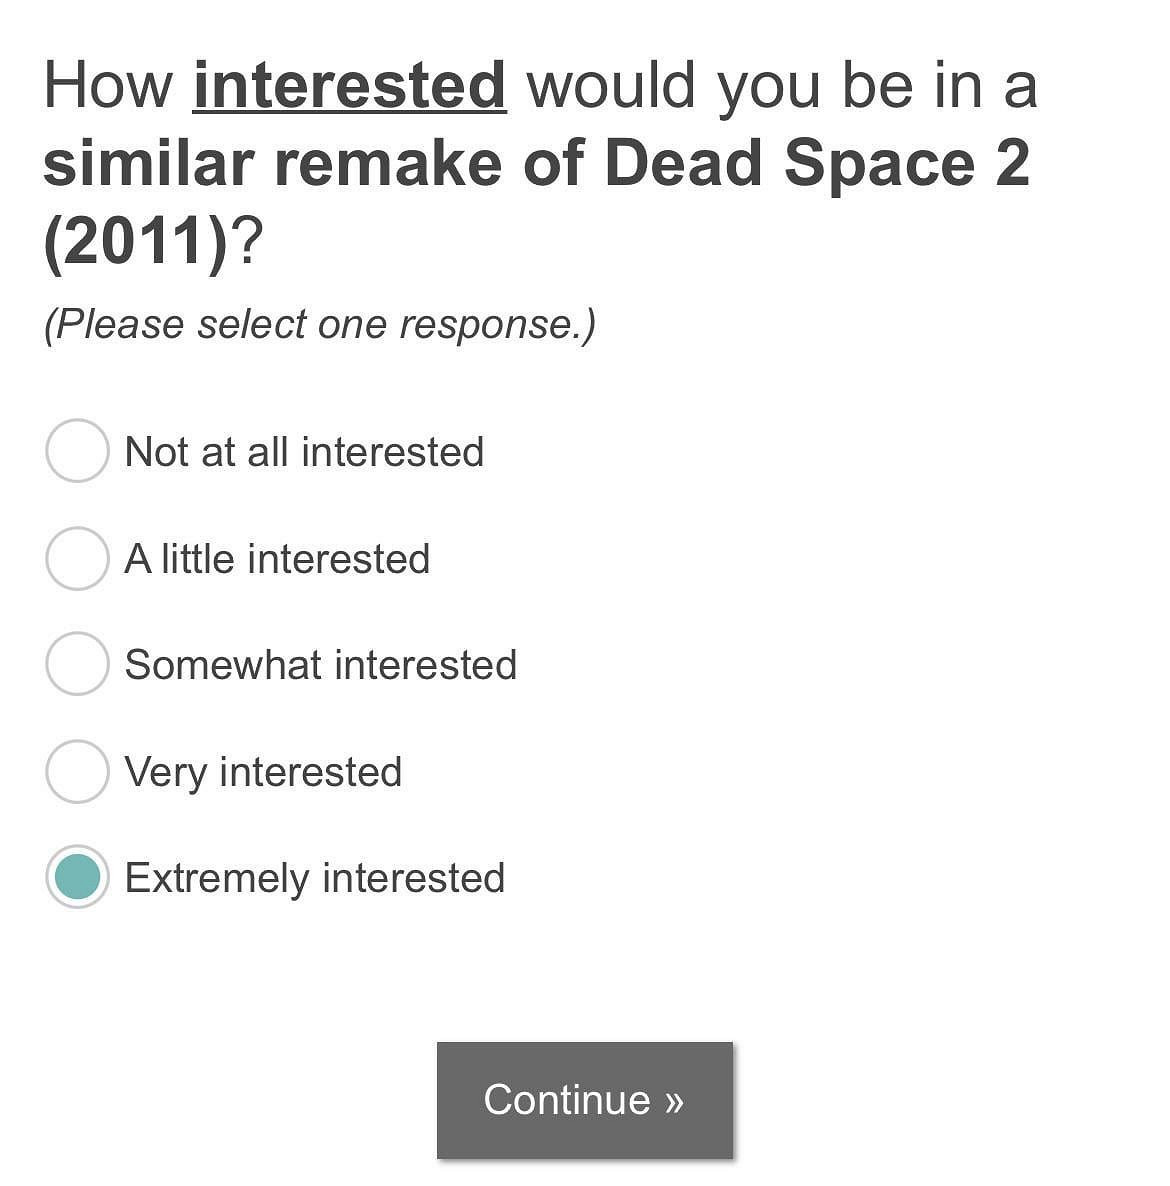The width and height of the screenshot is (1170, 1186).
Task: Click the 'Somewhat interested' label text
Action: point(320,665)
